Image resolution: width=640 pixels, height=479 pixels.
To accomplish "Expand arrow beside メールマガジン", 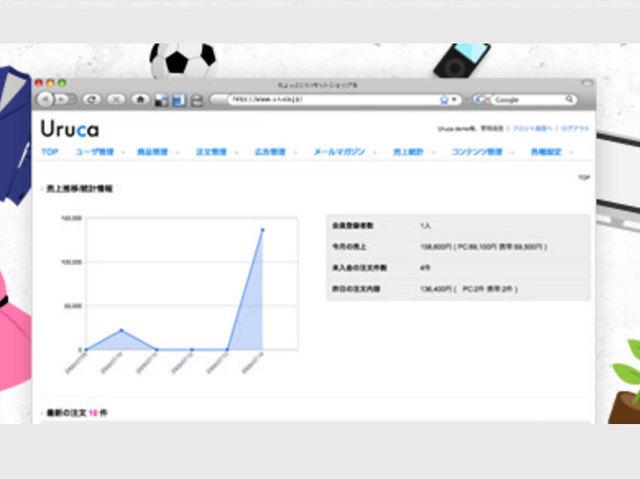I will 374,153.
